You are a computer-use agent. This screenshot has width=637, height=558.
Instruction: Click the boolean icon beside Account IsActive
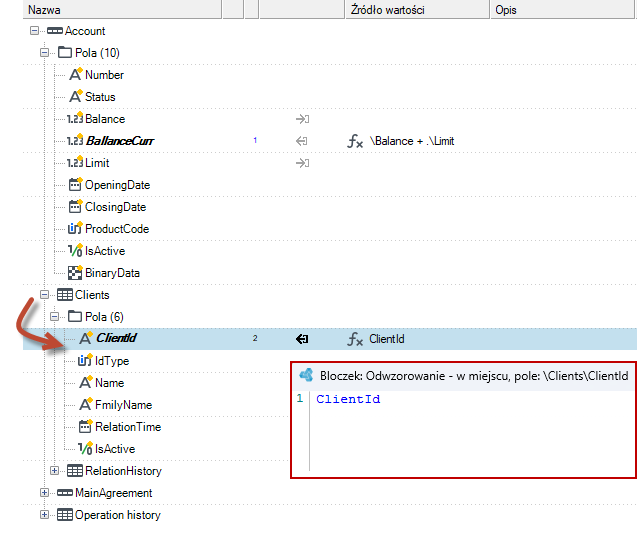point(75,250)
